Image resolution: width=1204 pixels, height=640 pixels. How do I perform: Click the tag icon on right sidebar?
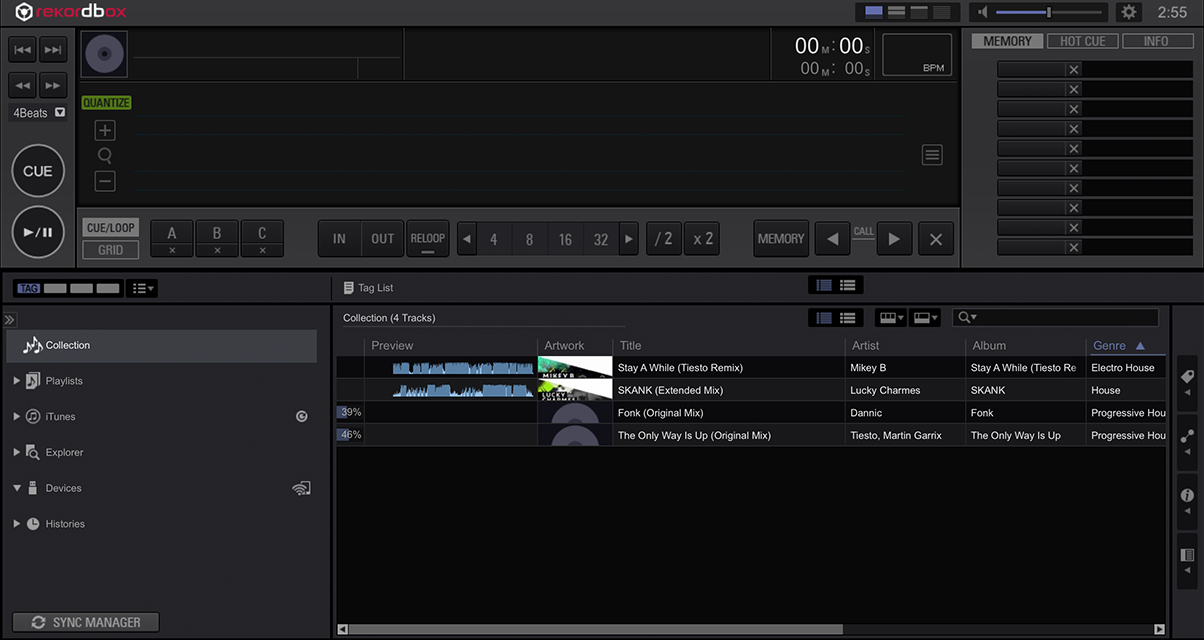click(1187, 377)
